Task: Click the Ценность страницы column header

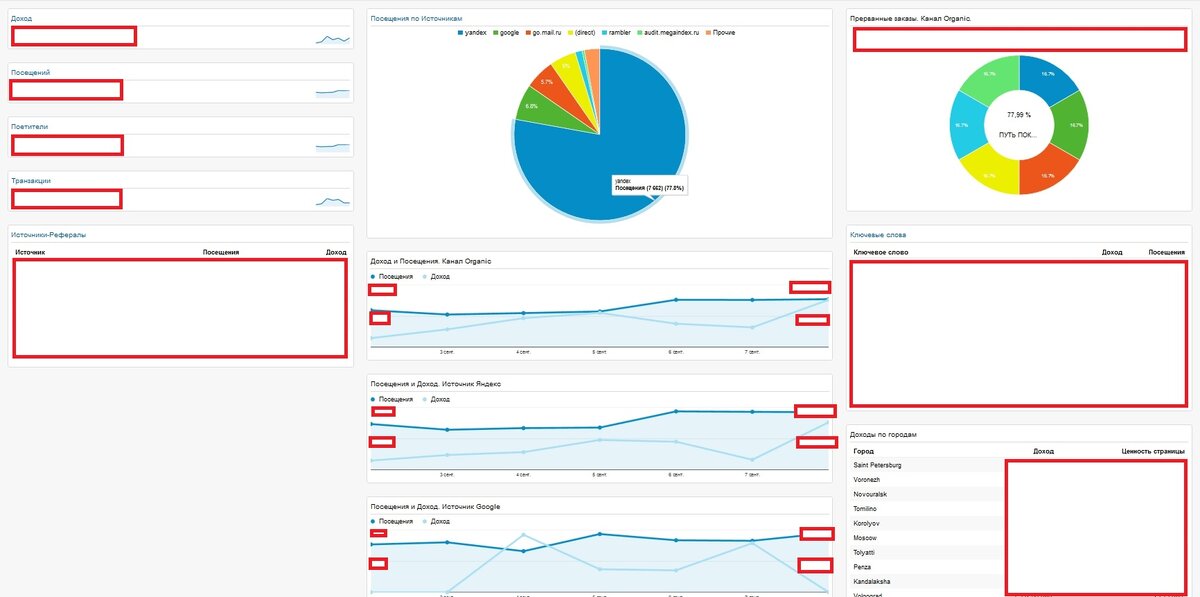Action: tap(1153, 451)
